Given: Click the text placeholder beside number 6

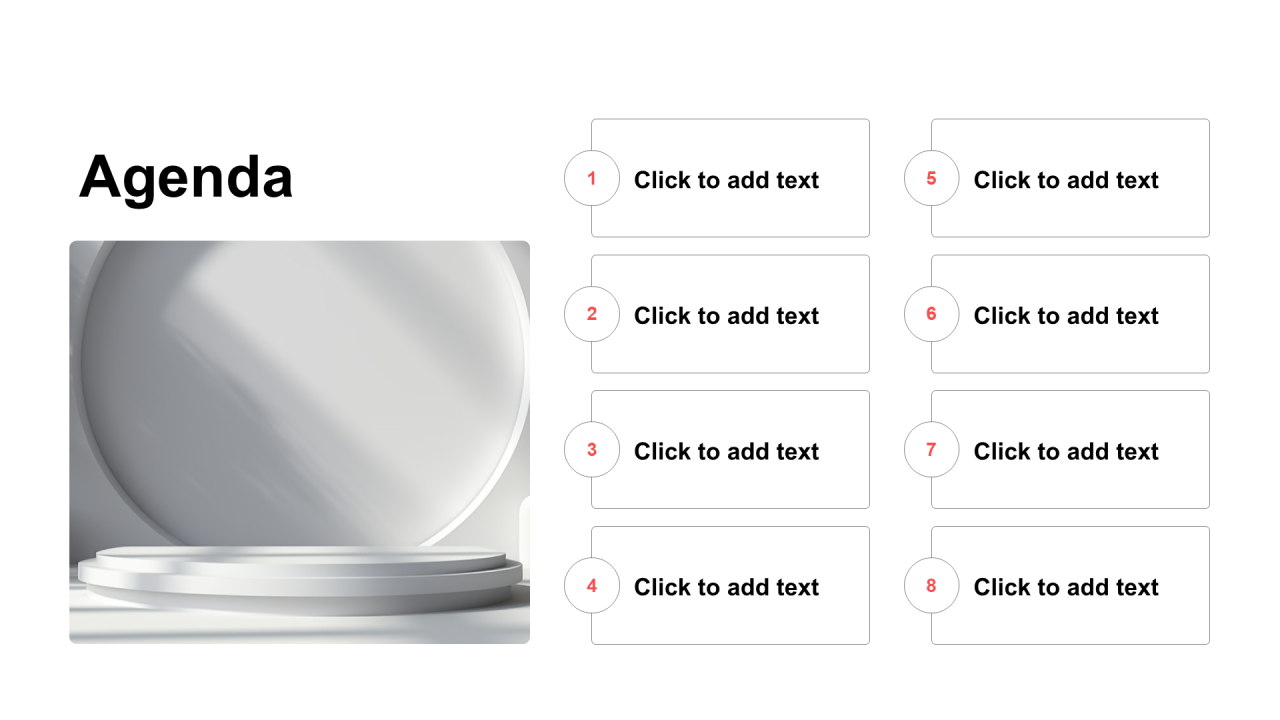Looking at the screenshot, I should [x=1070, y=314].
